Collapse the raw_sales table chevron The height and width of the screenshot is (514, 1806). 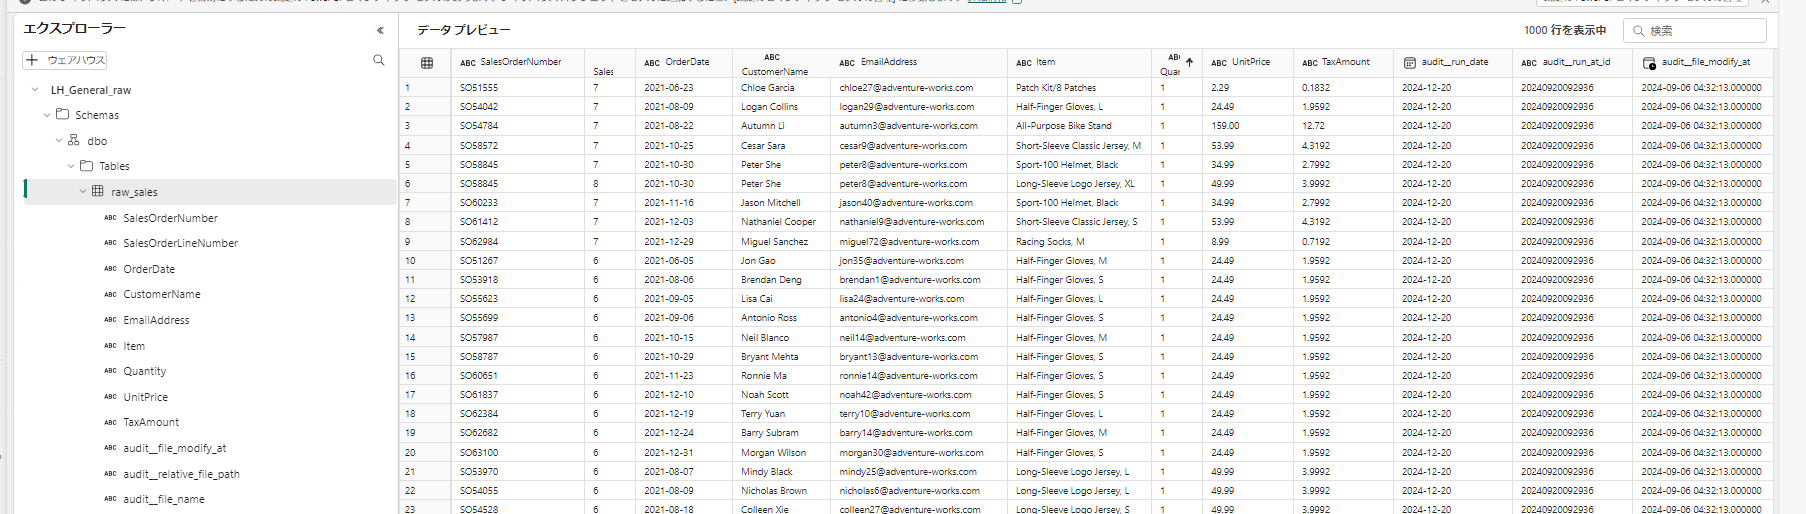83,191
